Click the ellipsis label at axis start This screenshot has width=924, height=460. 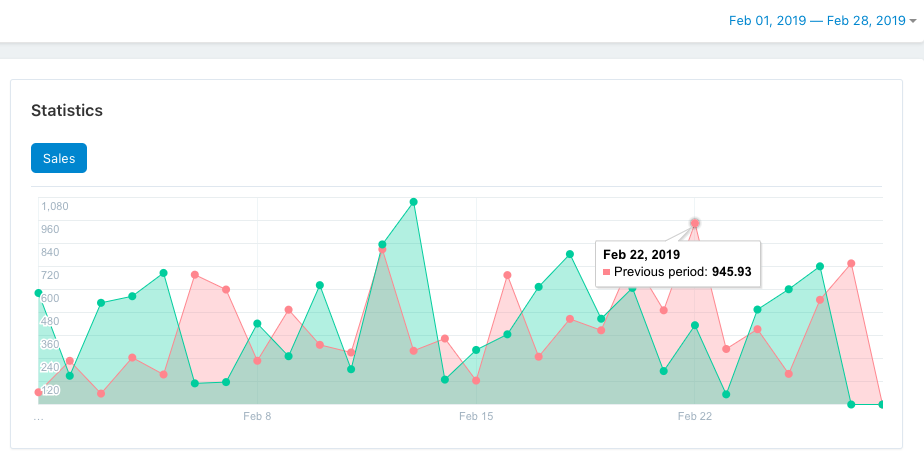point(38,417)
